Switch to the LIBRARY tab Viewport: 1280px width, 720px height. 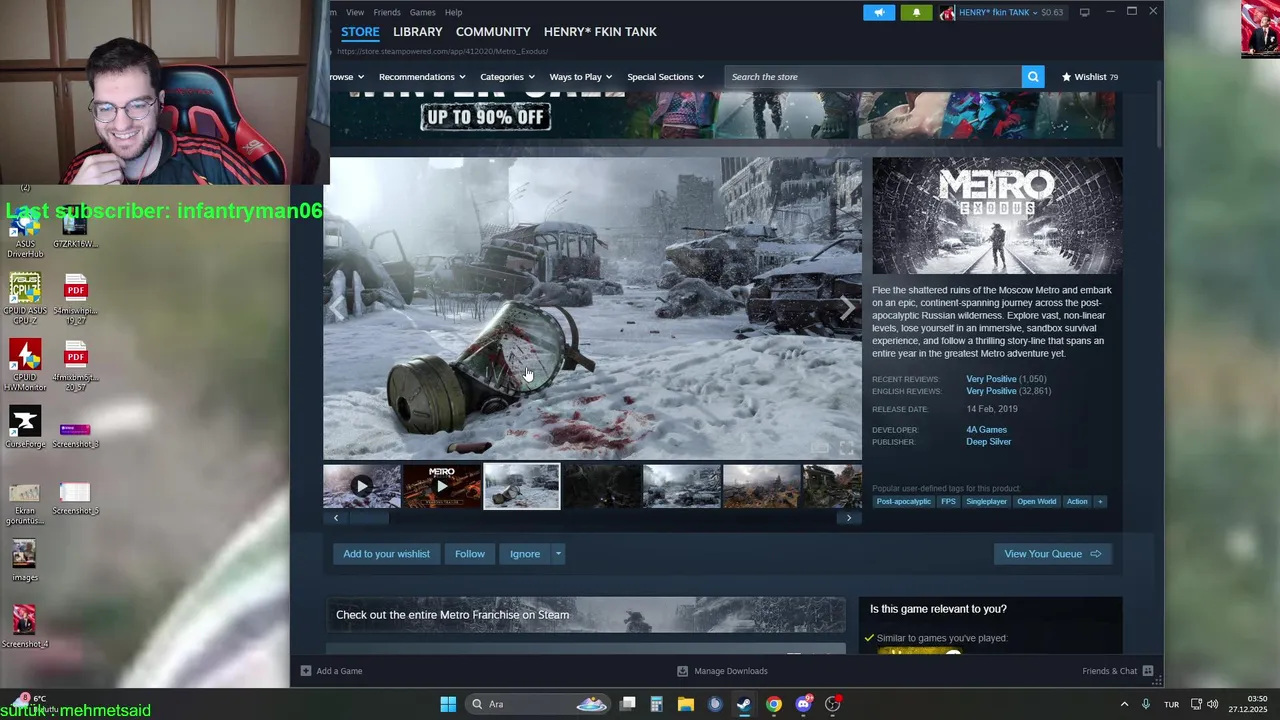pyautogui.click(x=418, y=32)
